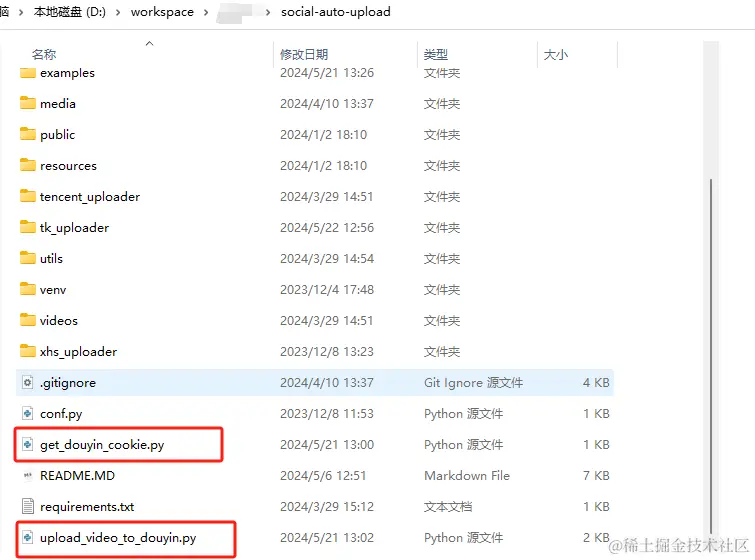This screenshot has height=560, width=755.
Task: Select the media folder name
Action: pyautogui.click(x=58, y=104)
